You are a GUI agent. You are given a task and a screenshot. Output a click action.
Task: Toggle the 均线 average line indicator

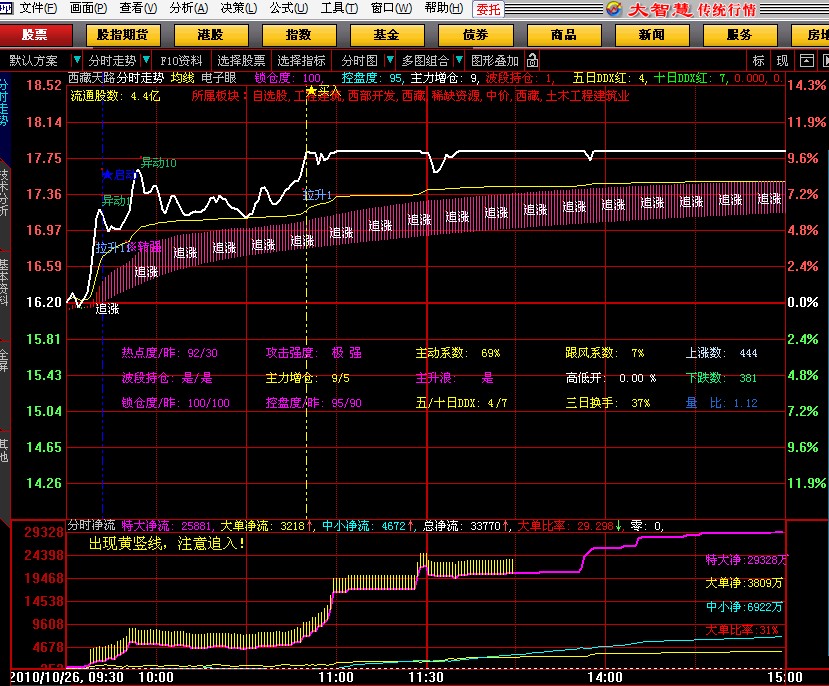tap(182, 78)
